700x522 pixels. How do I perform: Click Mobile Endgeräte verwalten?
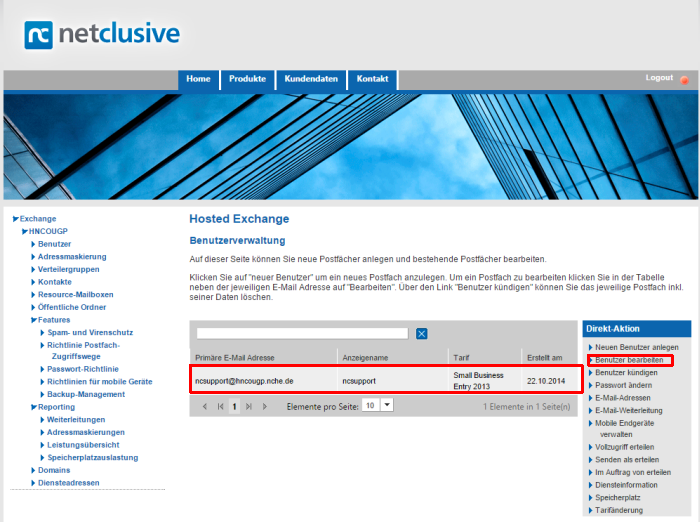[624, 429]
